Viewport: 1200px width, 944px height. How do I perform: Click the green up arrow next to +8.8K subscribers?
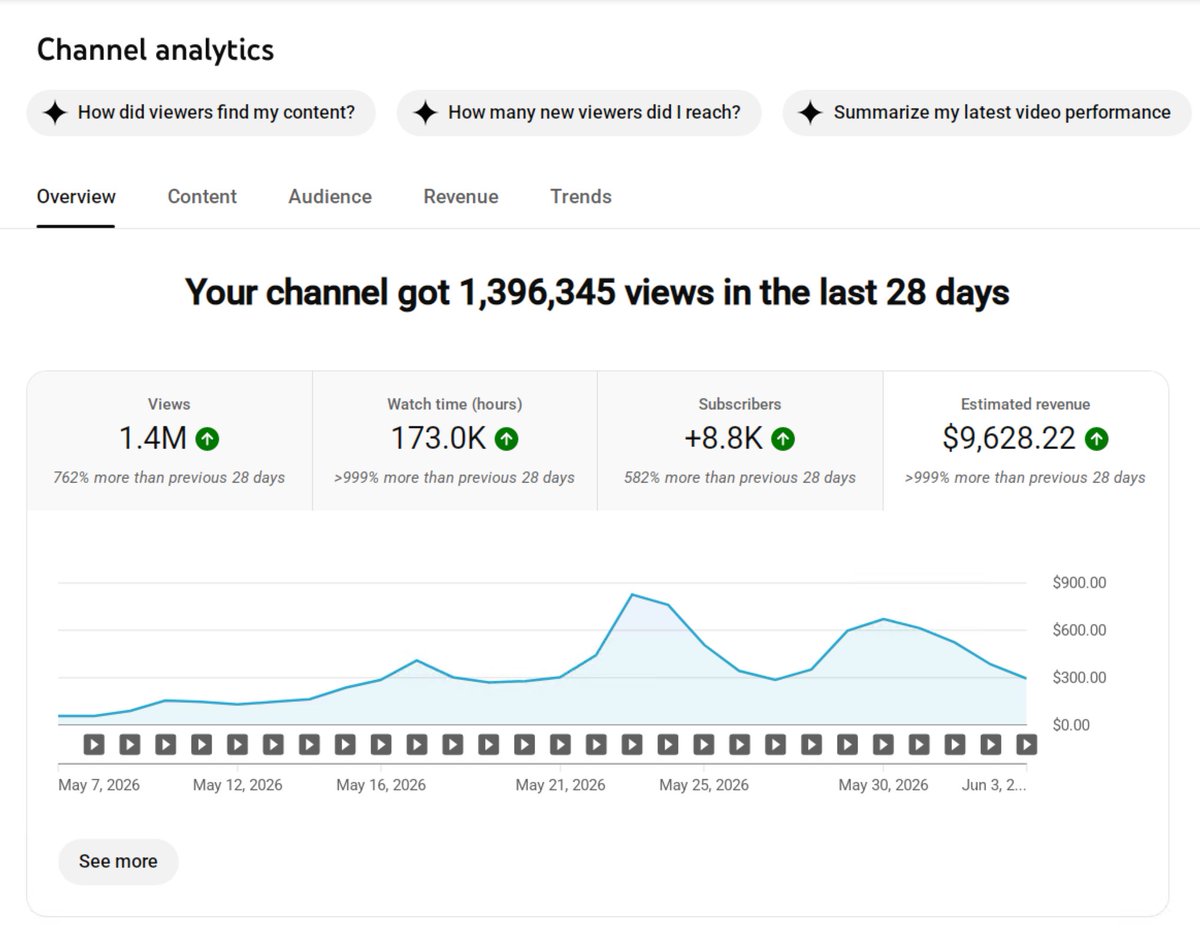pyautogui.click(x=783, y=438)
